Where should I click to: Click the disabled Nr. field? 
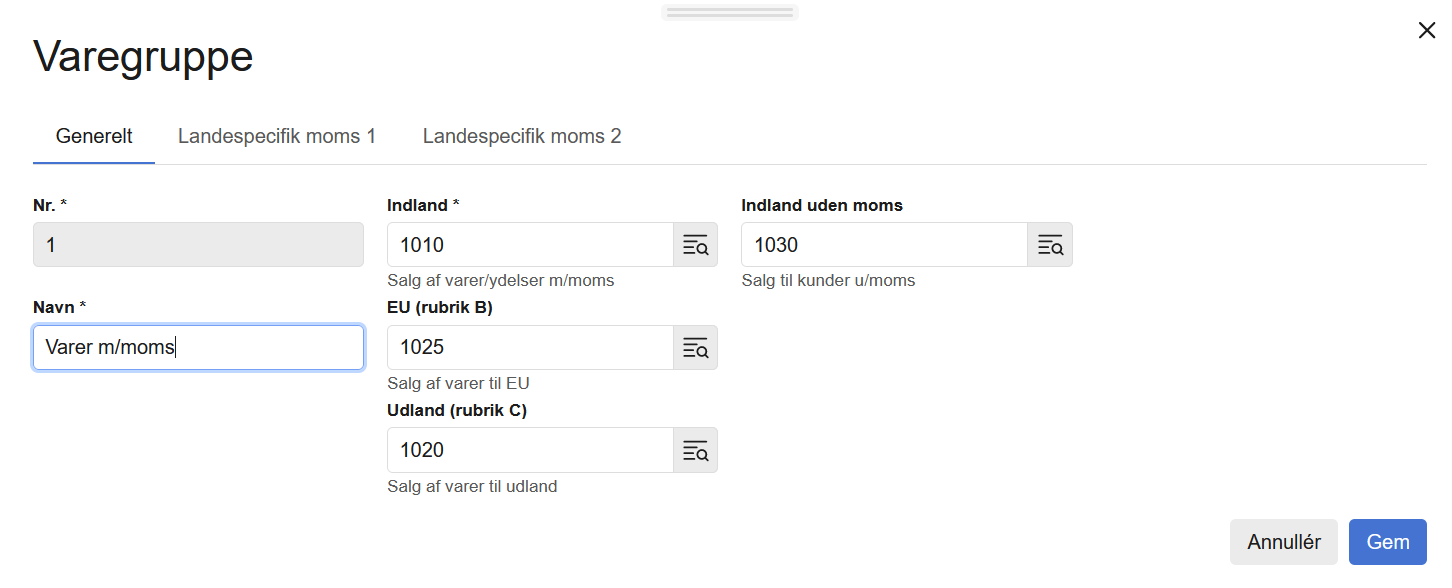pyautogui.click(x=198, y=245)
